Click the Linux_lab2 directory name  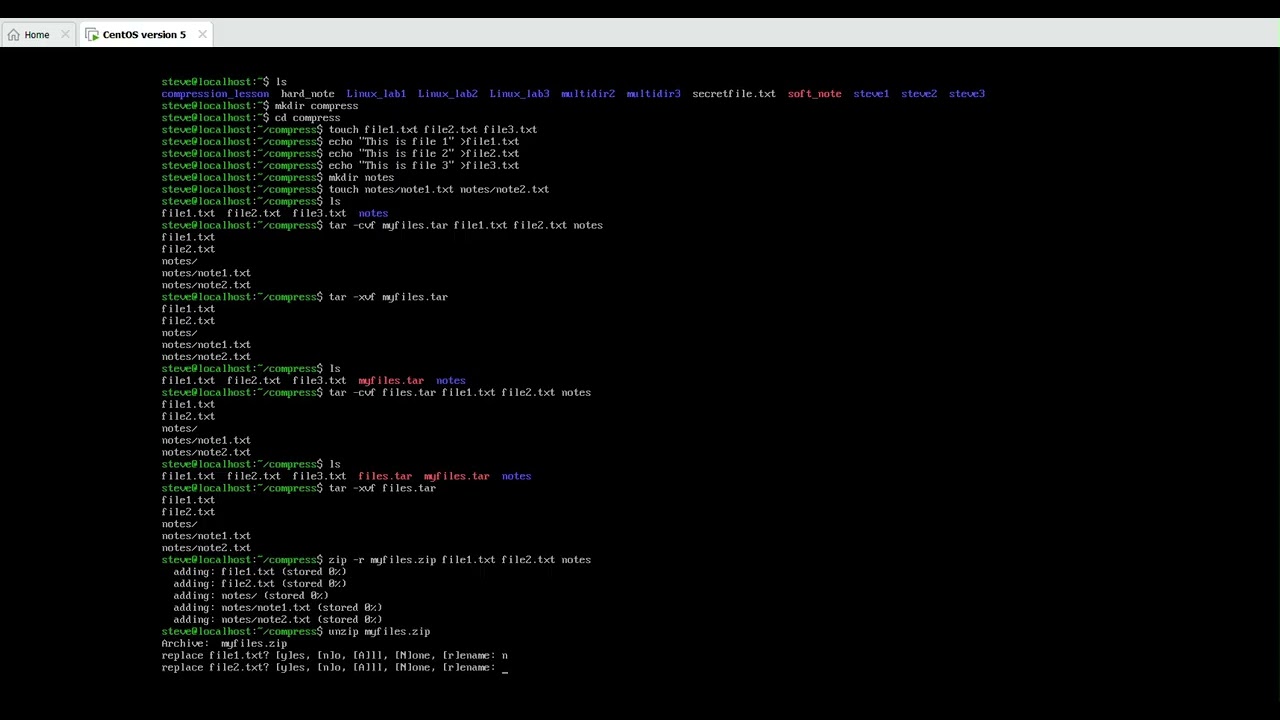point(448,94)
